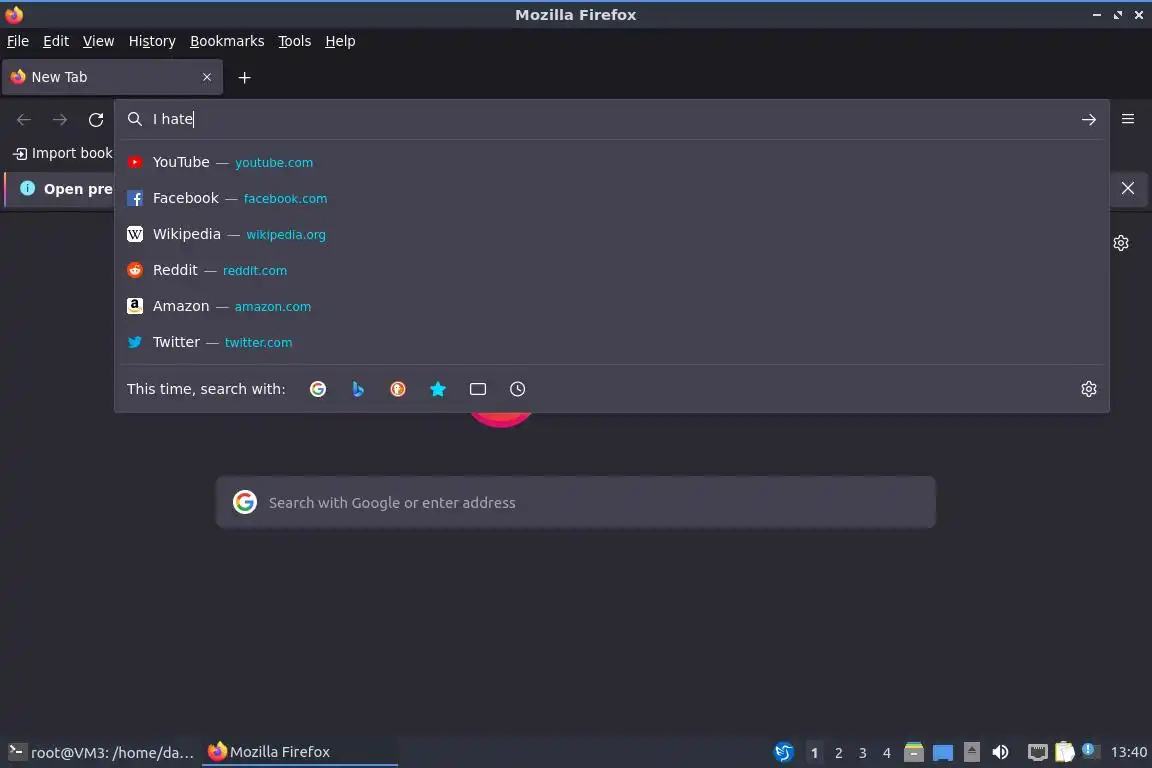Select the Amazon suggestion
Image resolution: width=1152 pixels, height=768 pixels.
[611, 306]
